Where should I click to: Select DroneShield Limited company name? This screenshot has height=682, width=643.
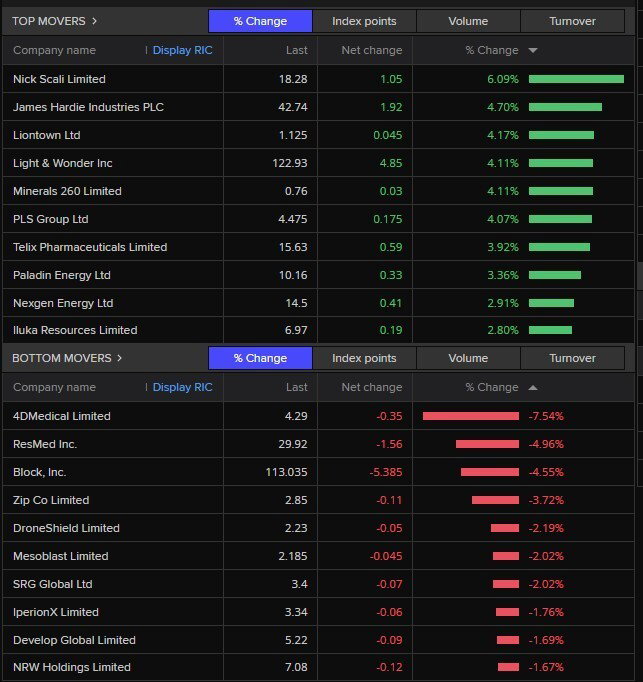[66, 528]
